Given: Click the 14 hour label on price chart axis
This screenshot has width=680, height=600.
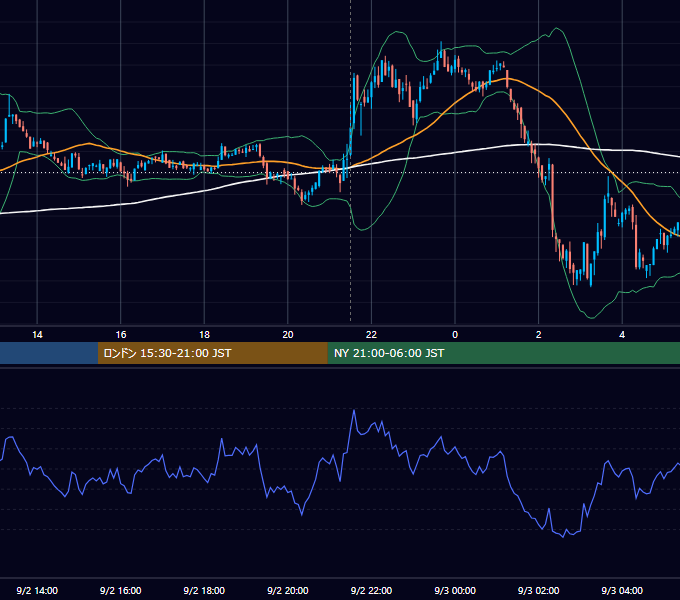Looking at the screenshot, I should click(37, 335).
